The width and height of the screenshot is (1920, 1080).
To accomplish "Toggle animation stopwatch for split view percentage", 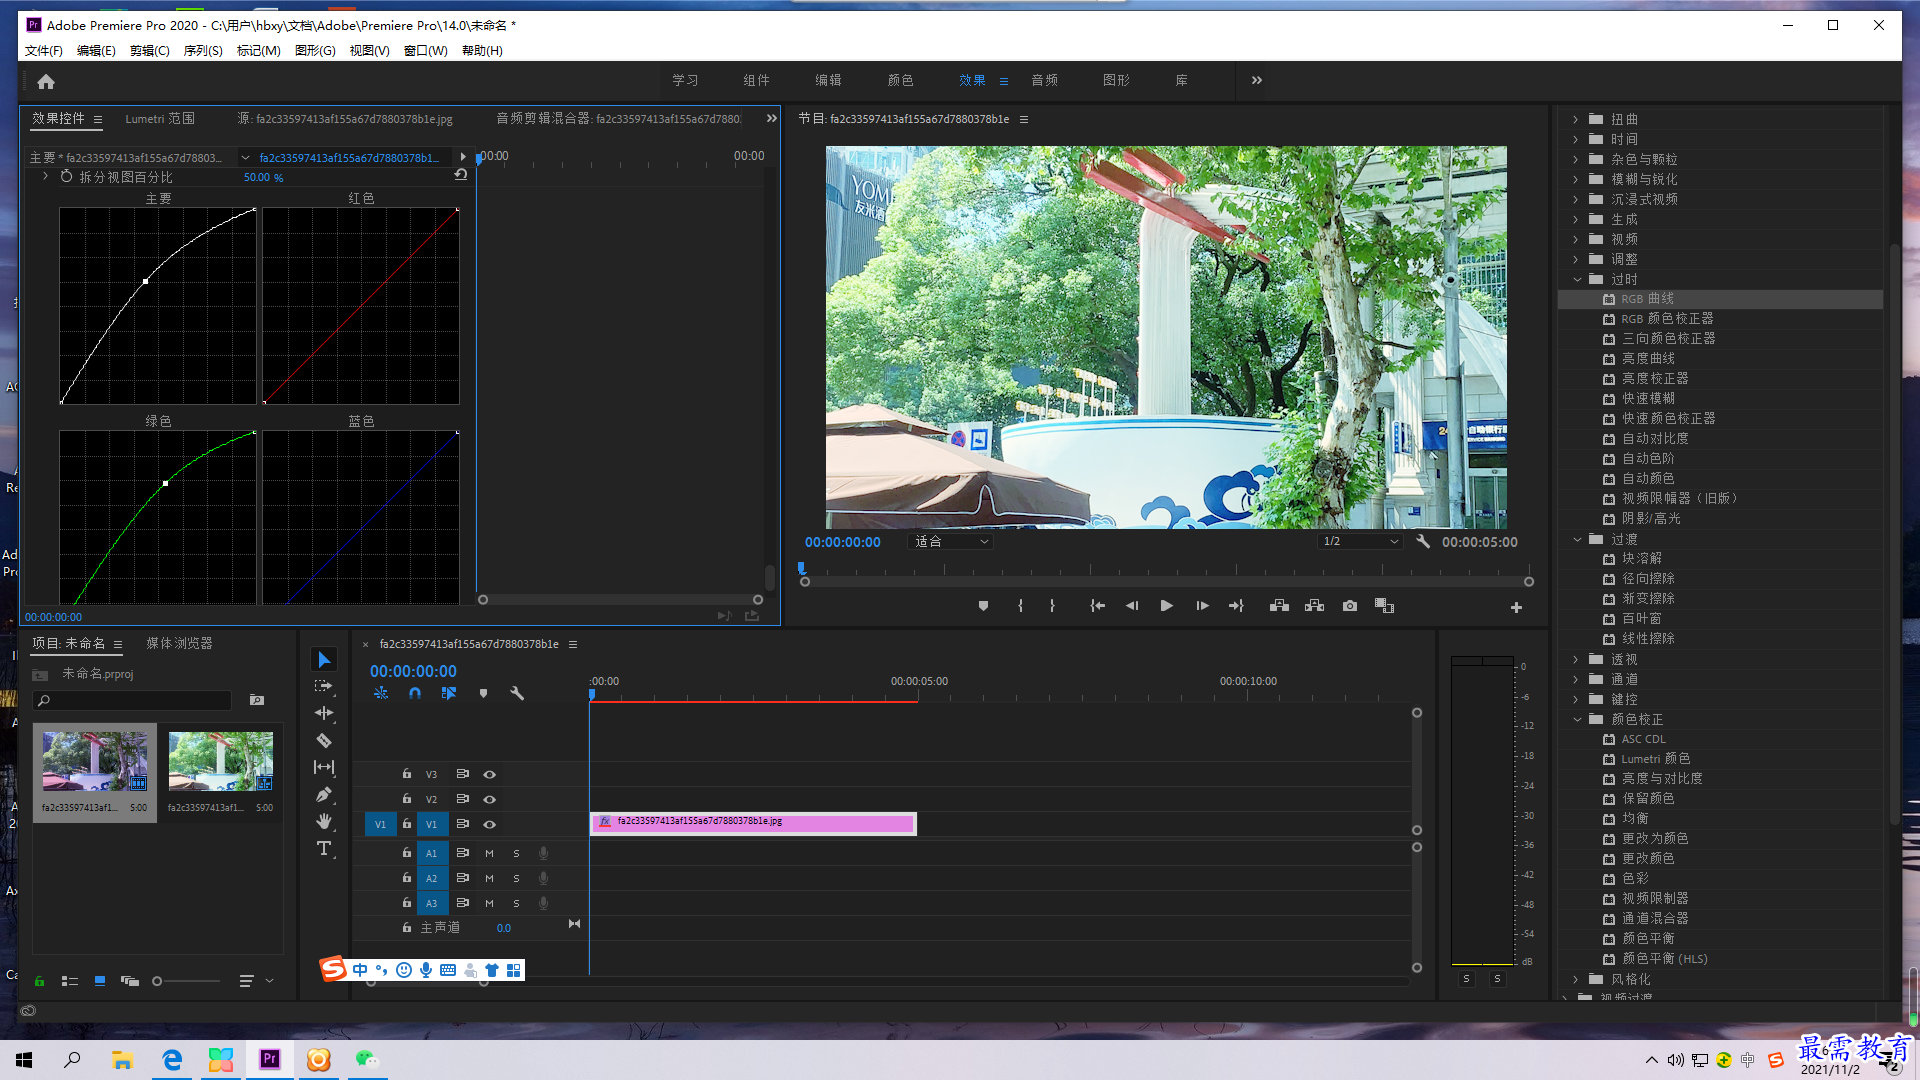I will click(66, 176).
